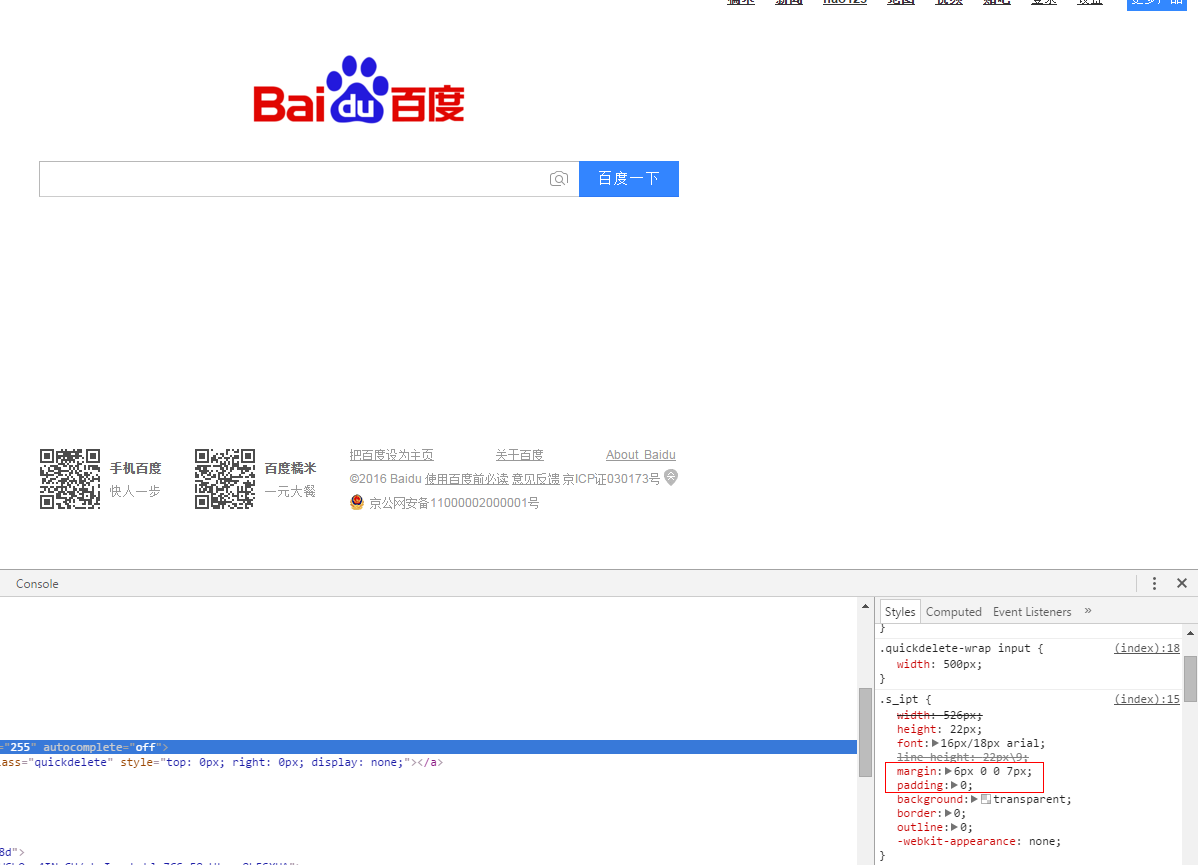Image resolution: width=1198 pixels, height=865 pixels.
Task: Click the ©2016 Baidu copyright text
Action: [x=386, y=479]
